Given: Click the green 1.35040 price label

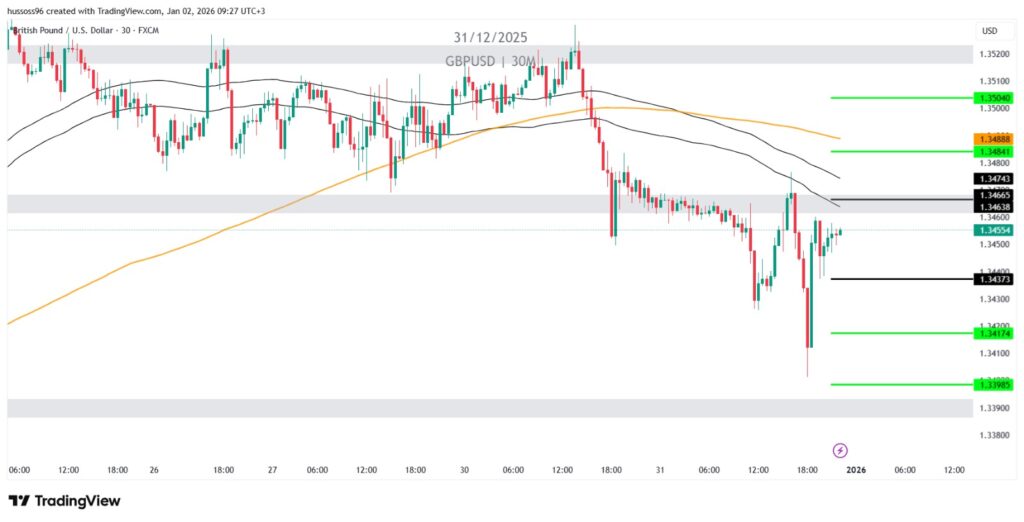Looking at the screenshot, I should click(995, 98).
